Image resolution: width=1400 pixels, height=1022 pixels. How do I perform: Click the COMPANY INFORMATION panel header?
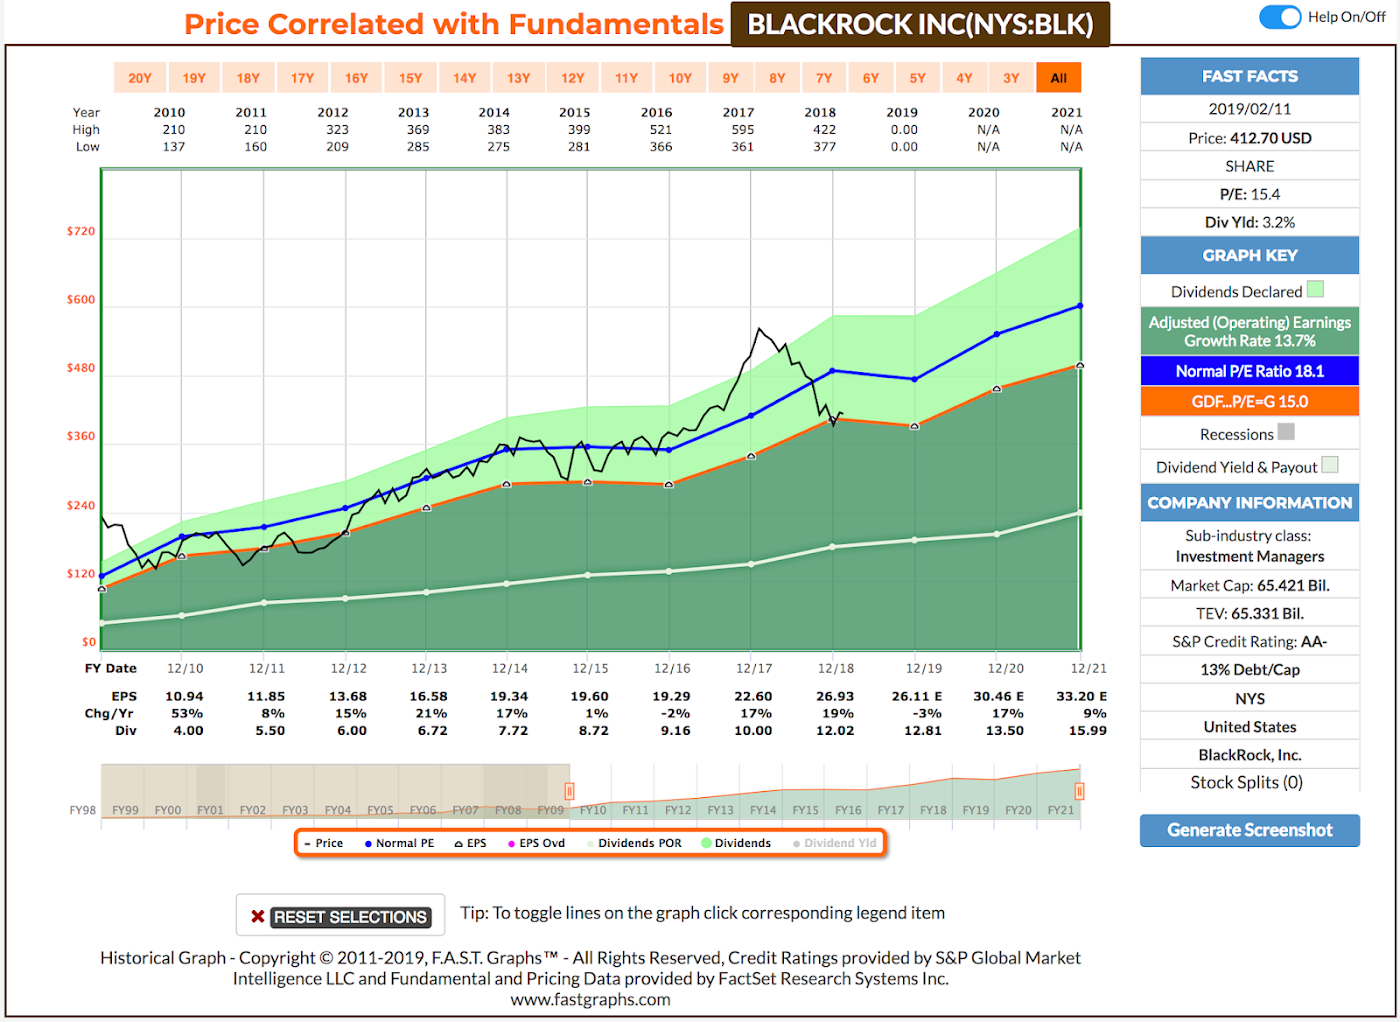point(1250,502)
